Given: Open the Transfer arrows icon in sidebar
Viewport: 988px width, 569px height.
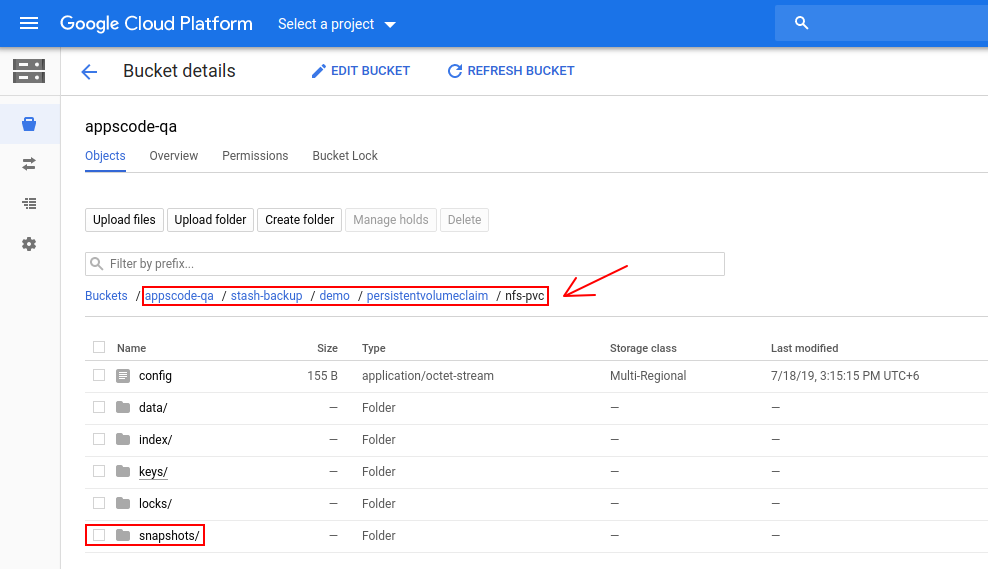Looking at the screenshot, I should pyautogui.click(x=29, y=163).
